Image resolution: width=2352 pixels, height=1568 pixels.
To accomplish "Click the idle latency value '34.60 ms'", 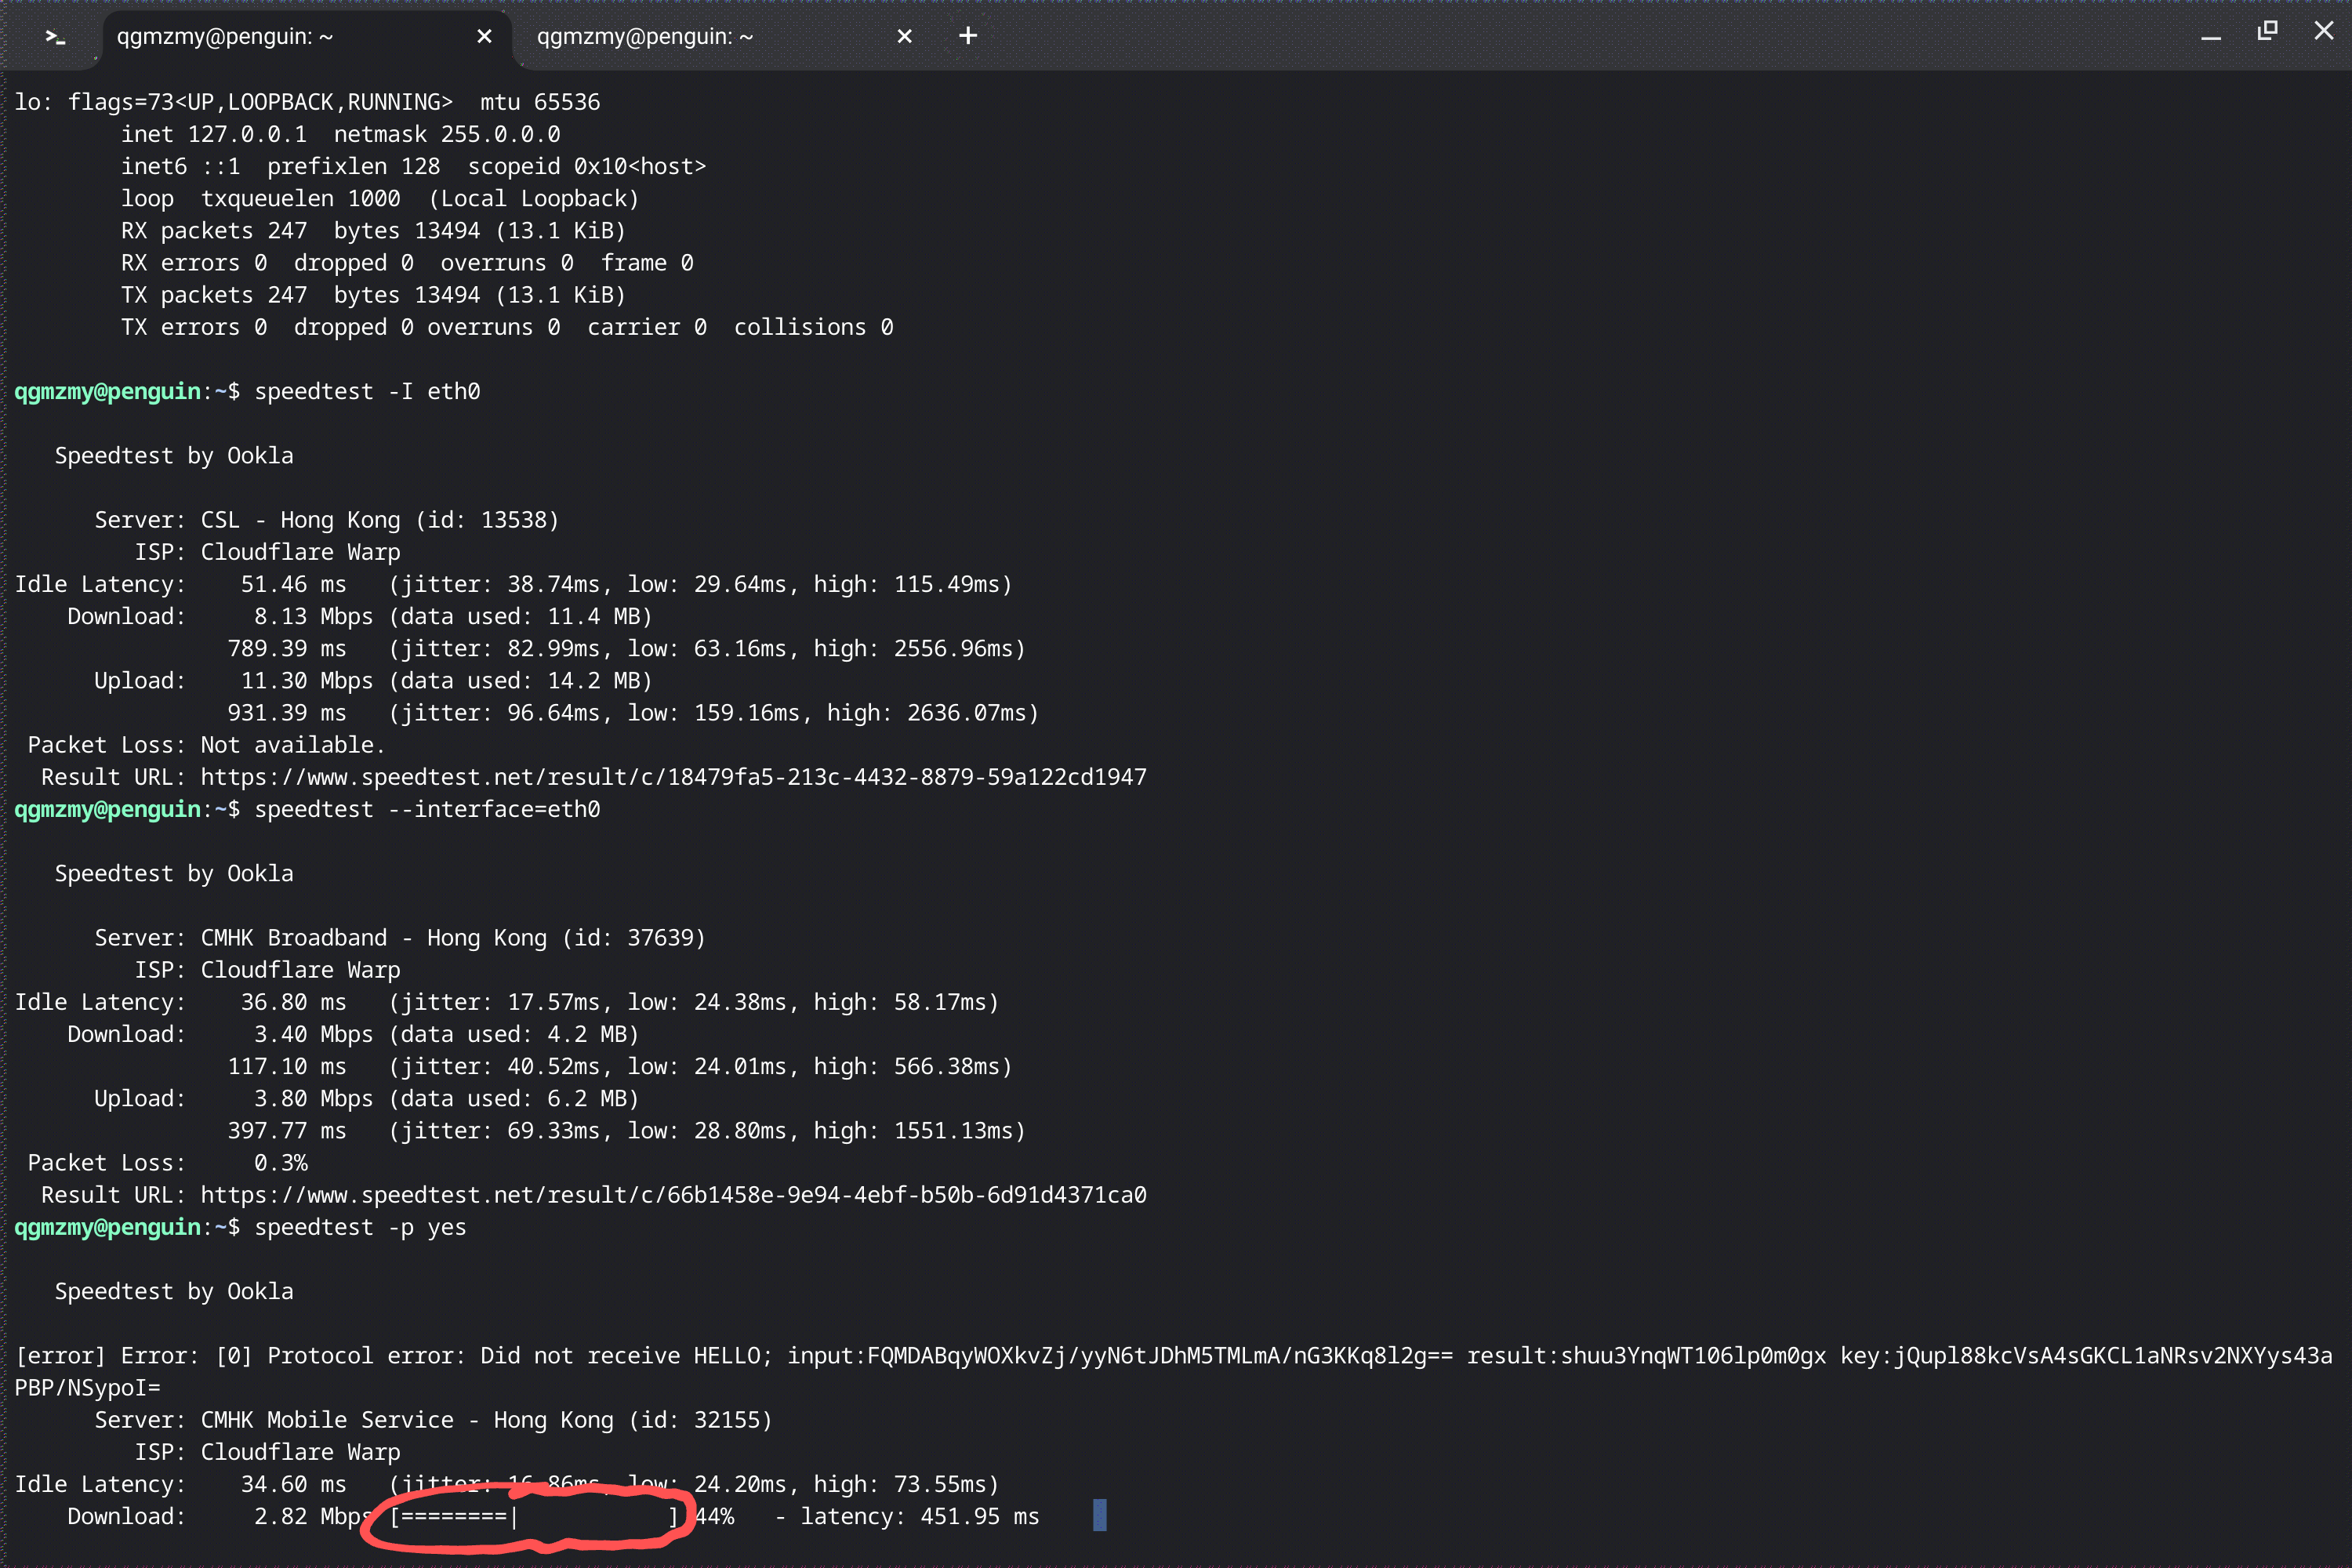I will pyautogui.click(x=293, y=1485).
